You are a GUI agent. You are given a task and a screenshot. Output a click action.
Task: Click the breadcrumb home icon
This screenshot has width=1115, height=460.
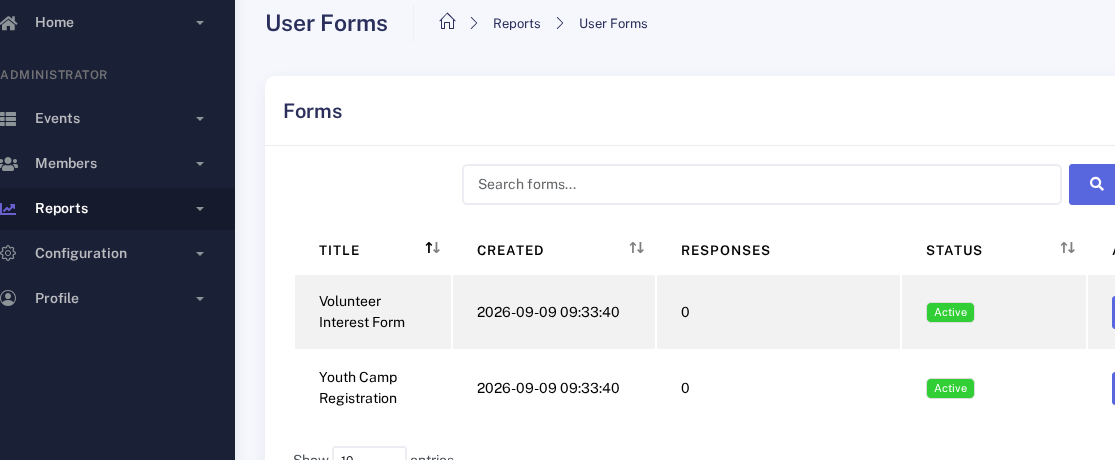447,22
